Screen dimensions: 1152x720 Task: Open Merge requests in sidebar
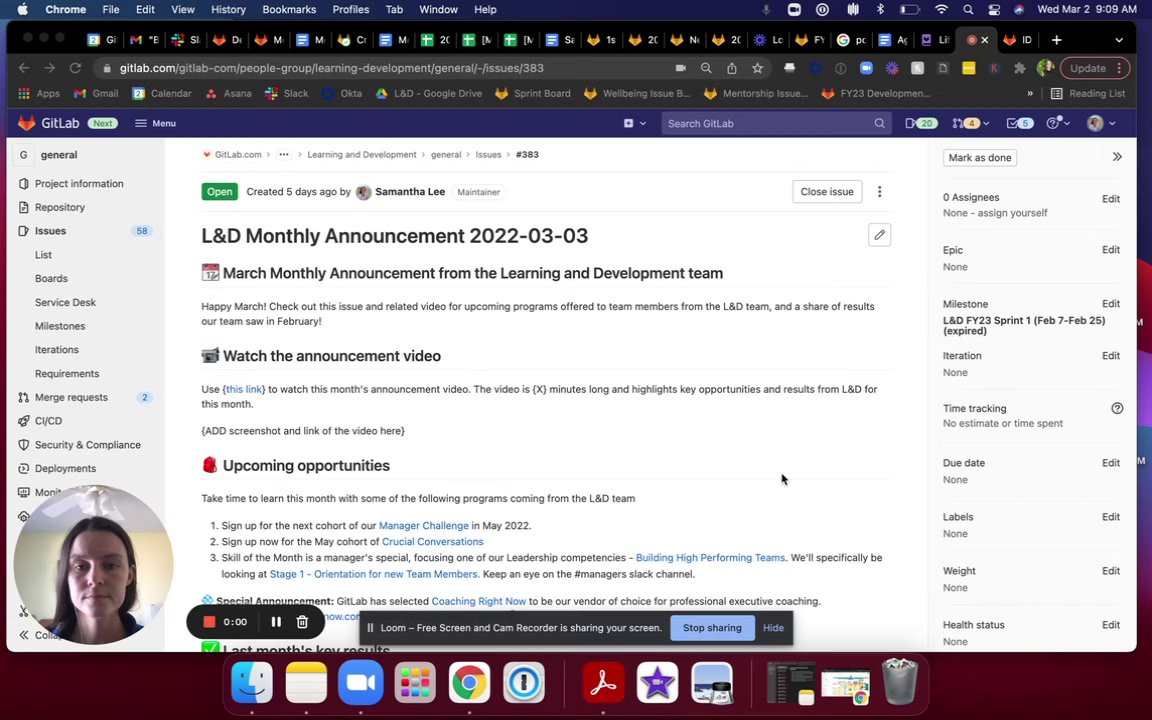[71, 397]
